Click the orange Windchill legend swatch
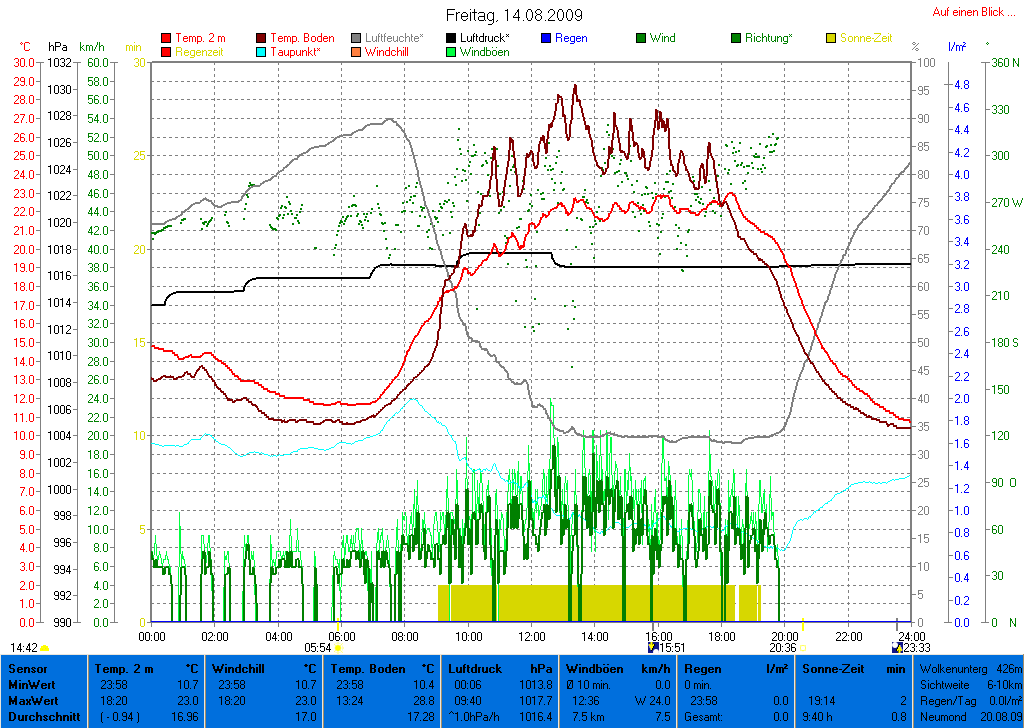This screenshot has height=728, width=1024. (x=357, y=52)
